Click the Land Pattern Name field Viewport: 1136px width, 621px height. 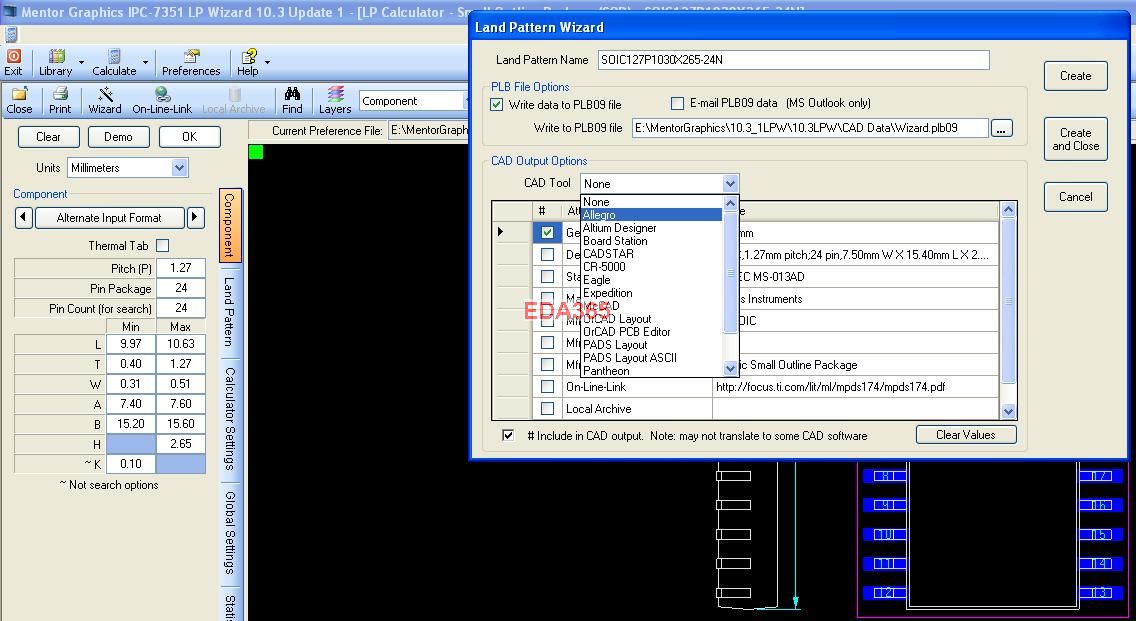(793, 60)
